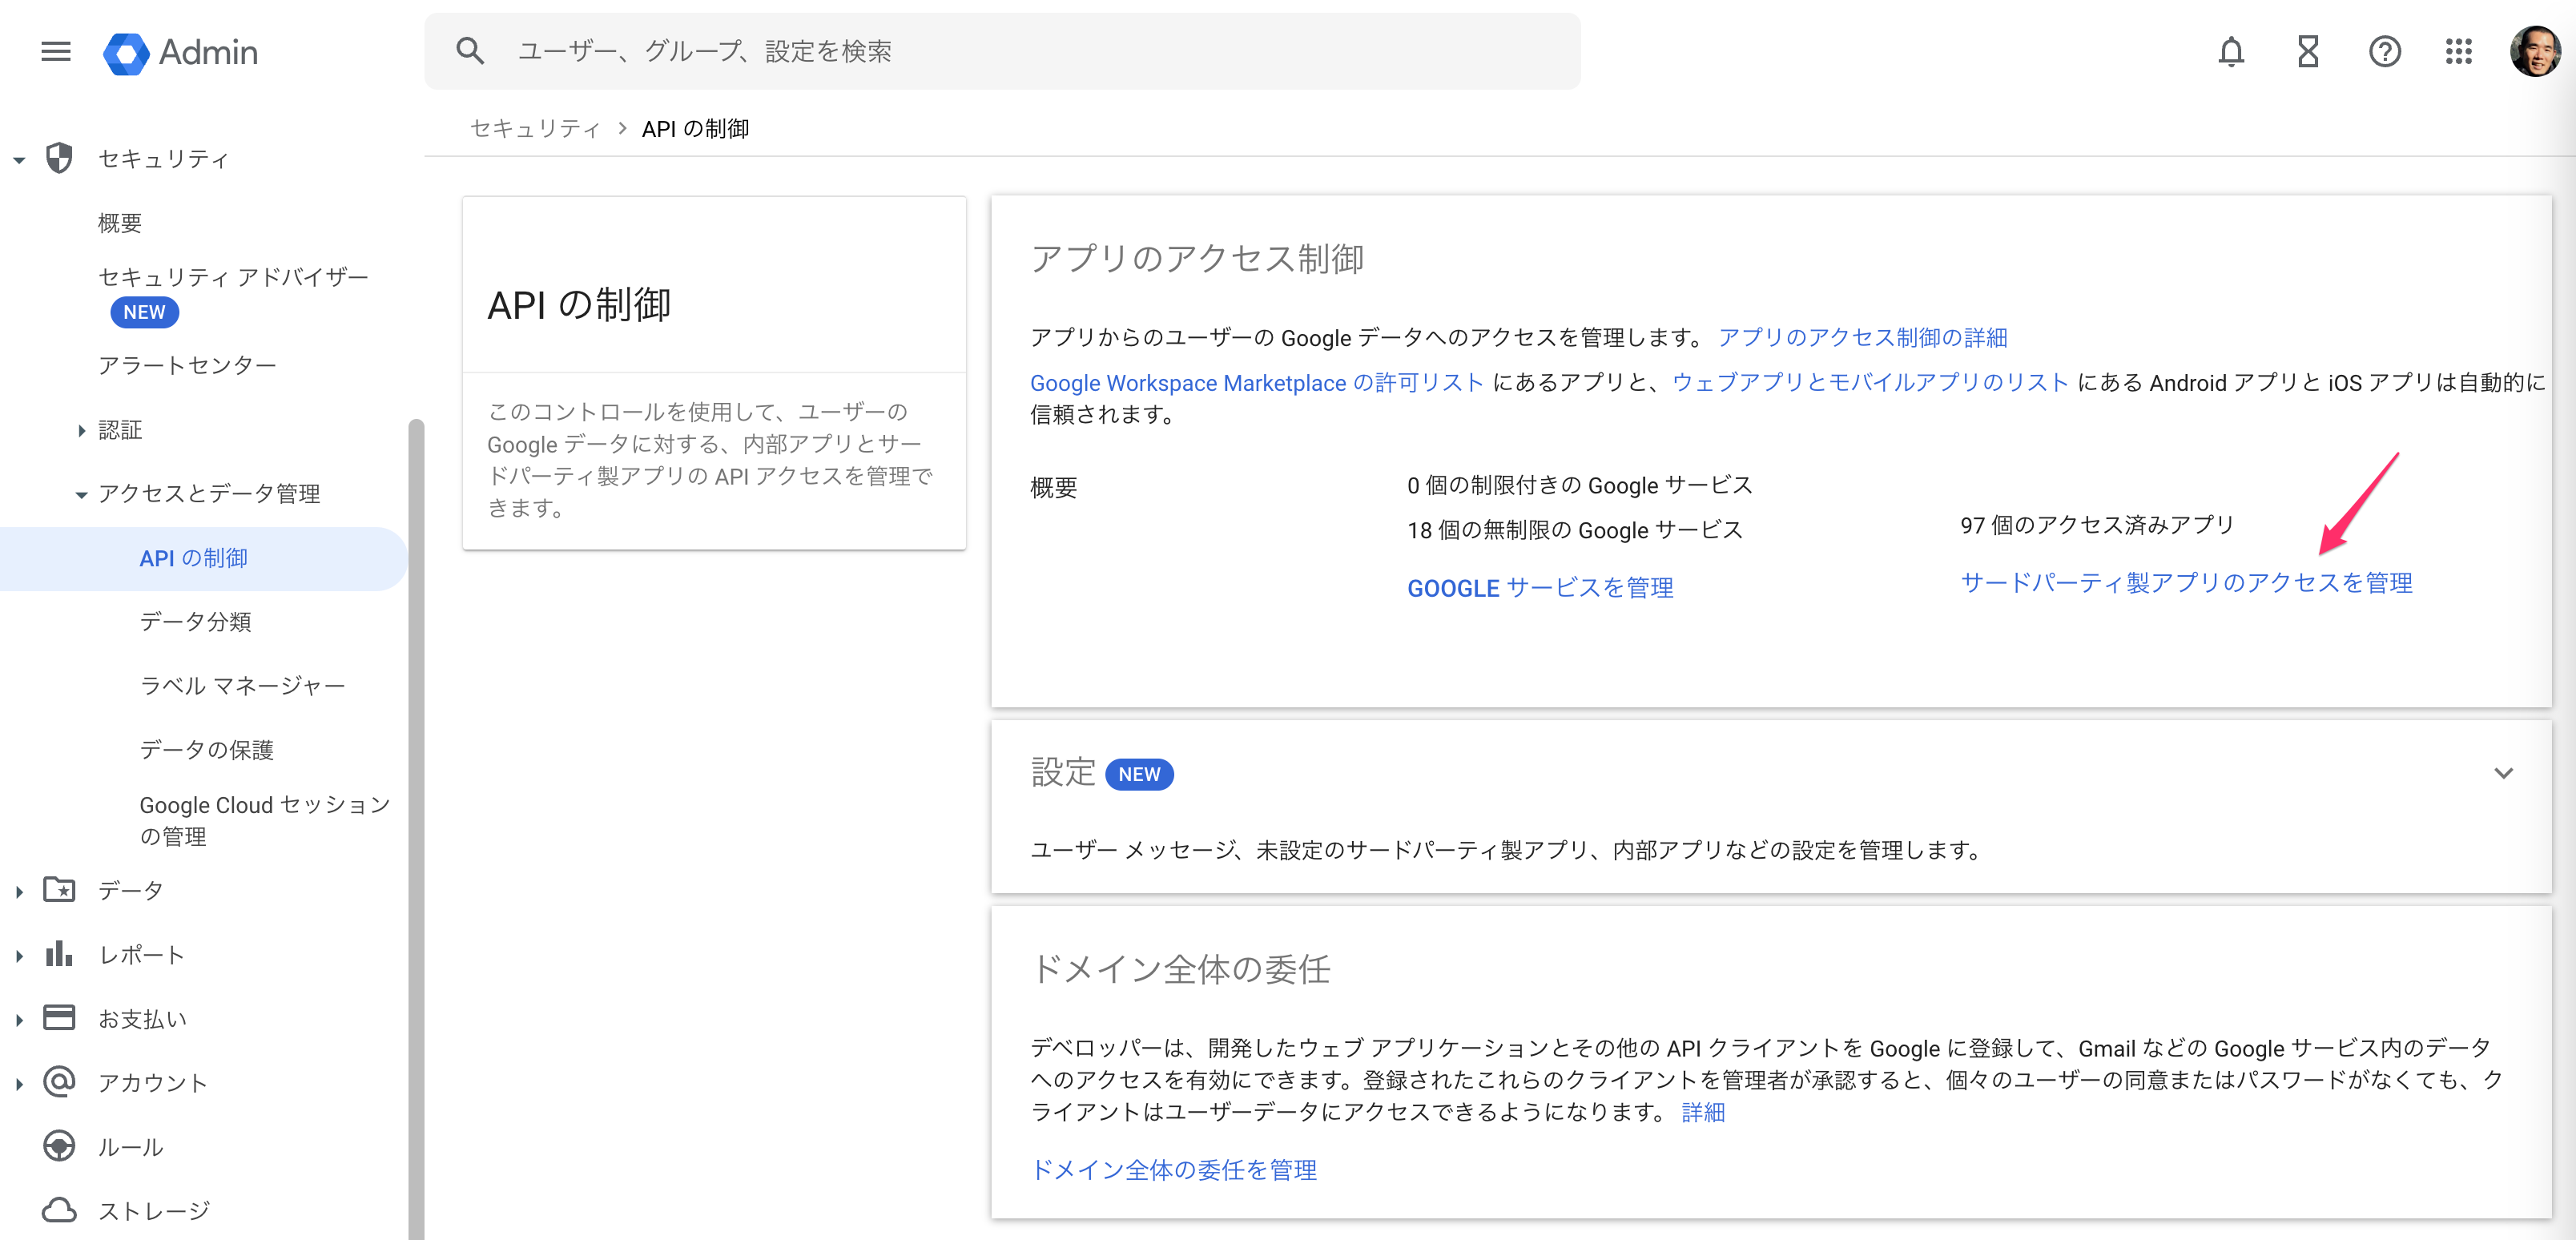Image resolution: width=2576 pixels, height=1240 pixels.
Task: Click GOOGLE サービスを管理
Action: click(1540, 587)
